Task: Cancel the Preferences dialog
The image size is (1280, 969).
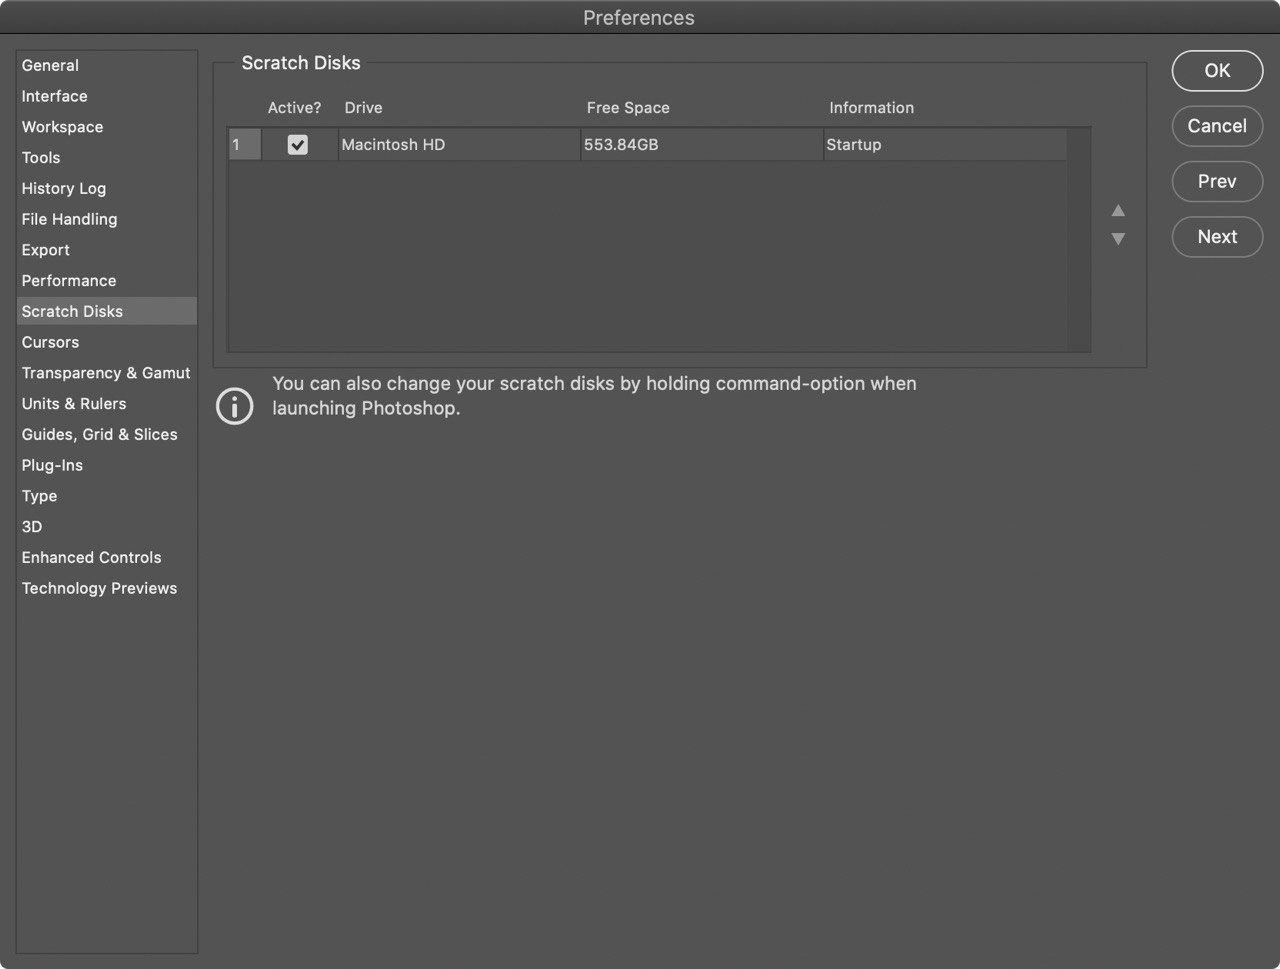Action: point(1217,126)
